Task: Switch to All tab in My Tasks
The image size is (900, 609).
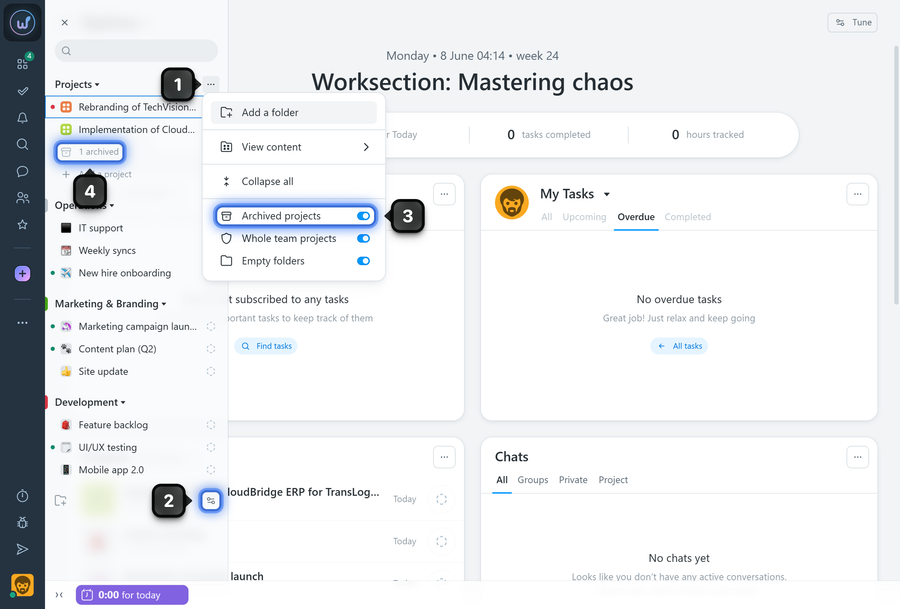Action: [546, 217]
